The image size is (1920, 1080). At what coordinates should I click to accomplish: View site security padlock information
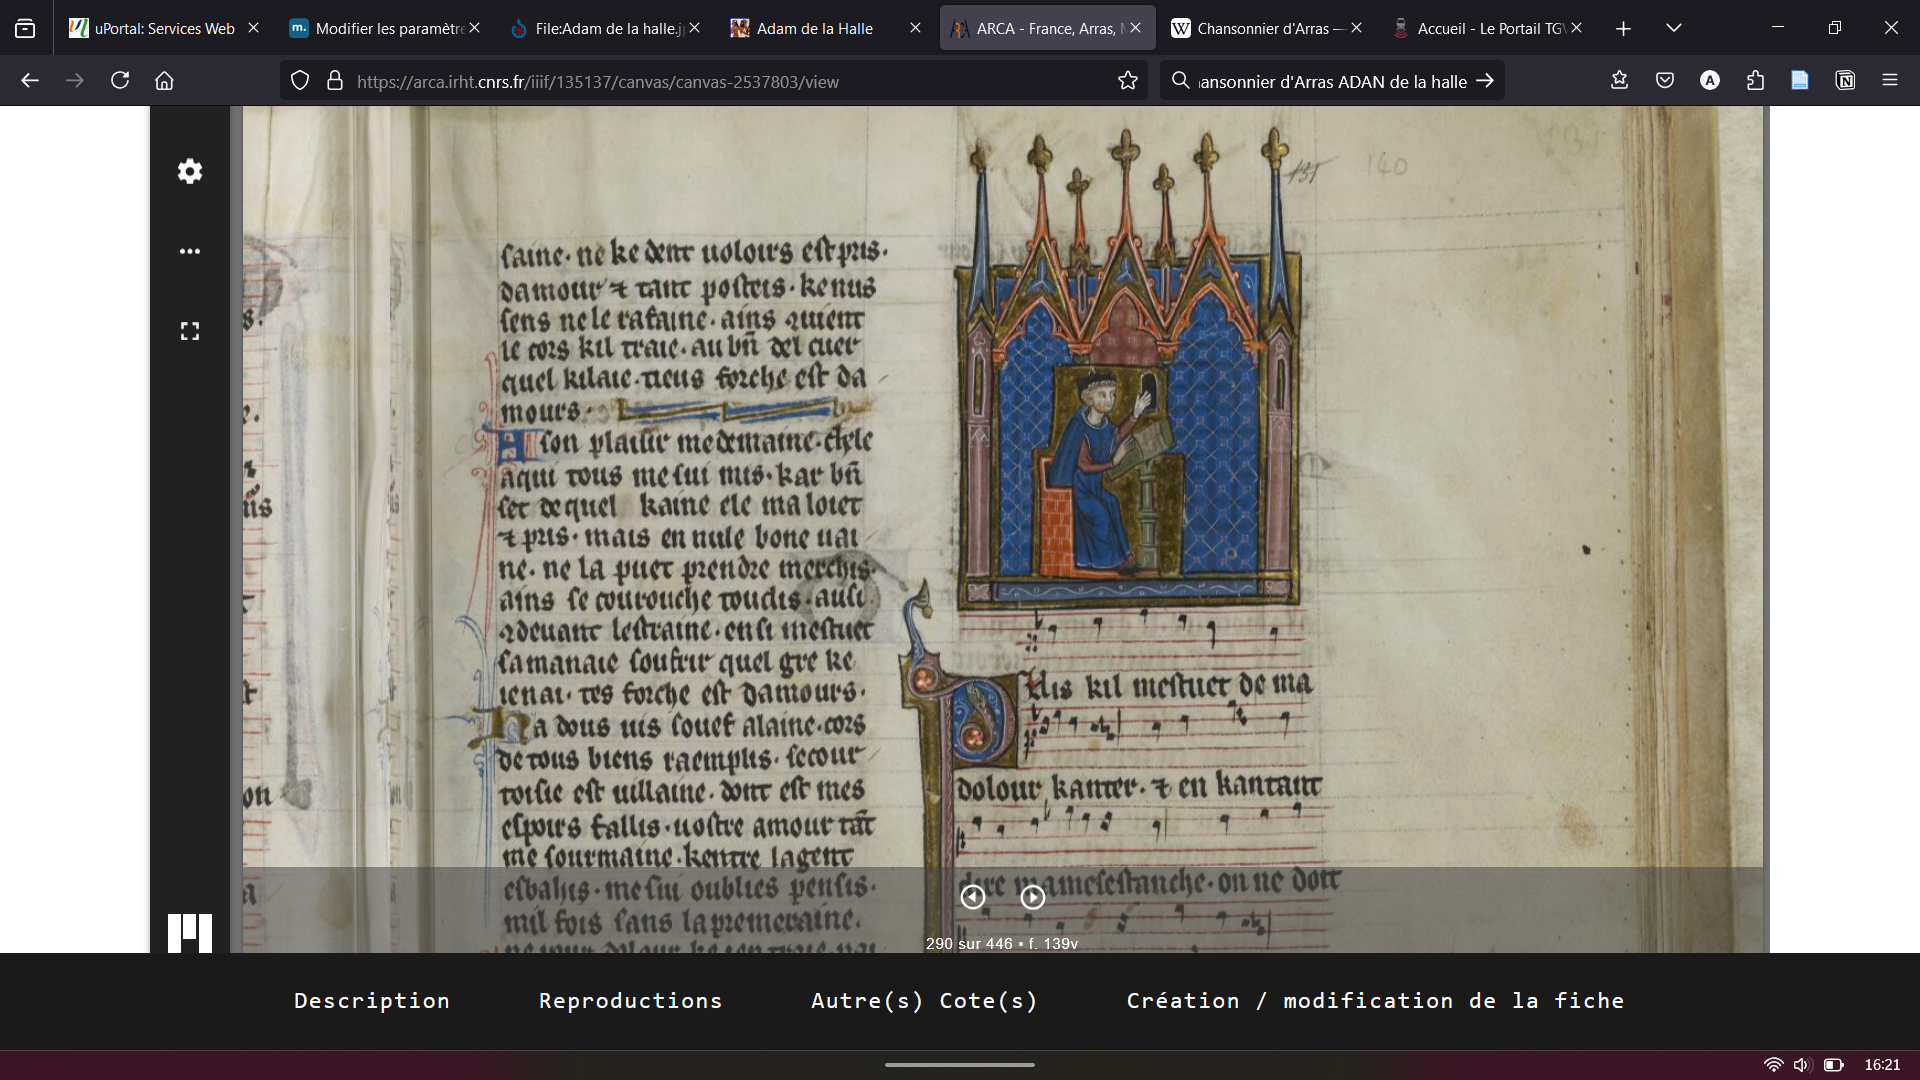coord(335,81)
